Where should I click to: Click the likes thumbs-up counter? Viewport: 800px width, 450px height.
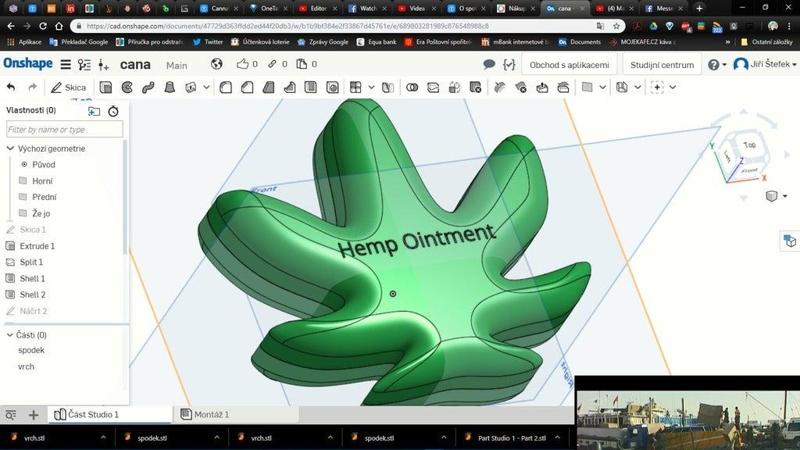[x=247, y=64]
